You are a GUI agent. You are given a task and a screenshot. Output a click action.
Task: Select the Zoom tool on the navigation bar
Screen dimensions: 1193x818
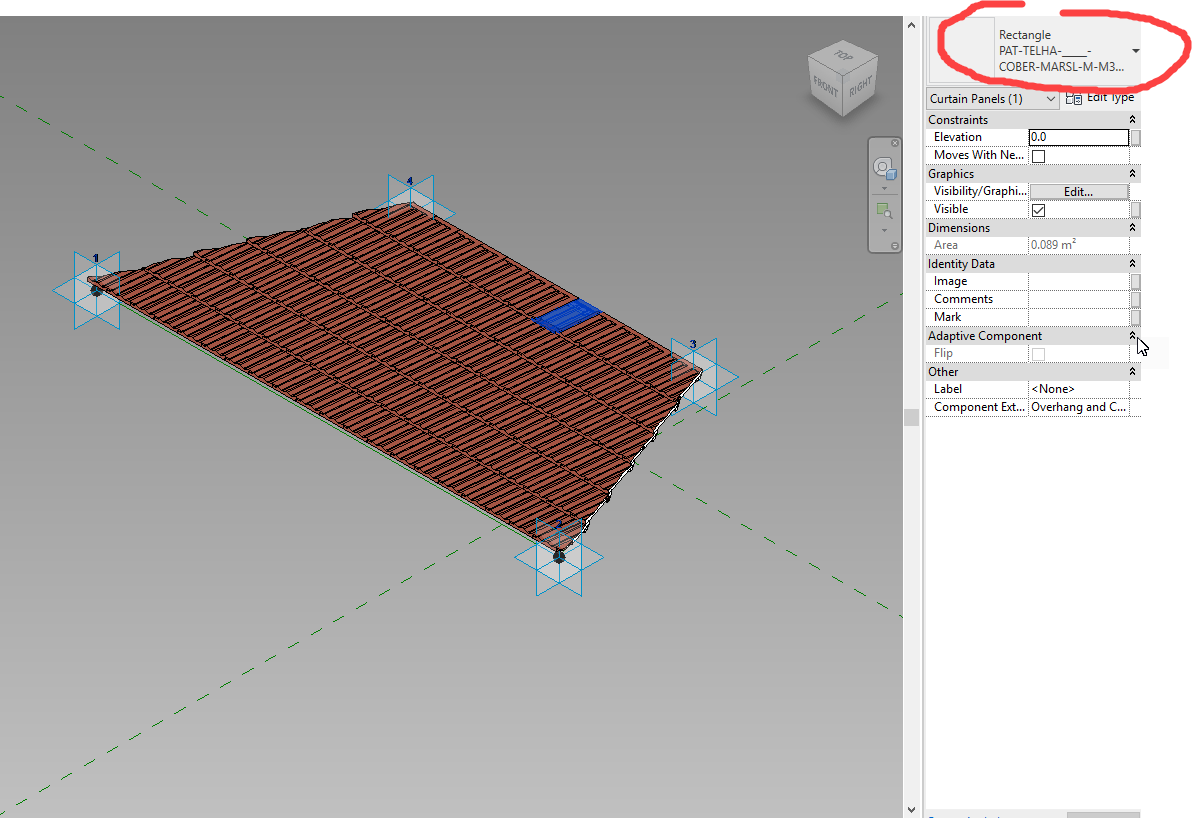click(x=883, y=209)
